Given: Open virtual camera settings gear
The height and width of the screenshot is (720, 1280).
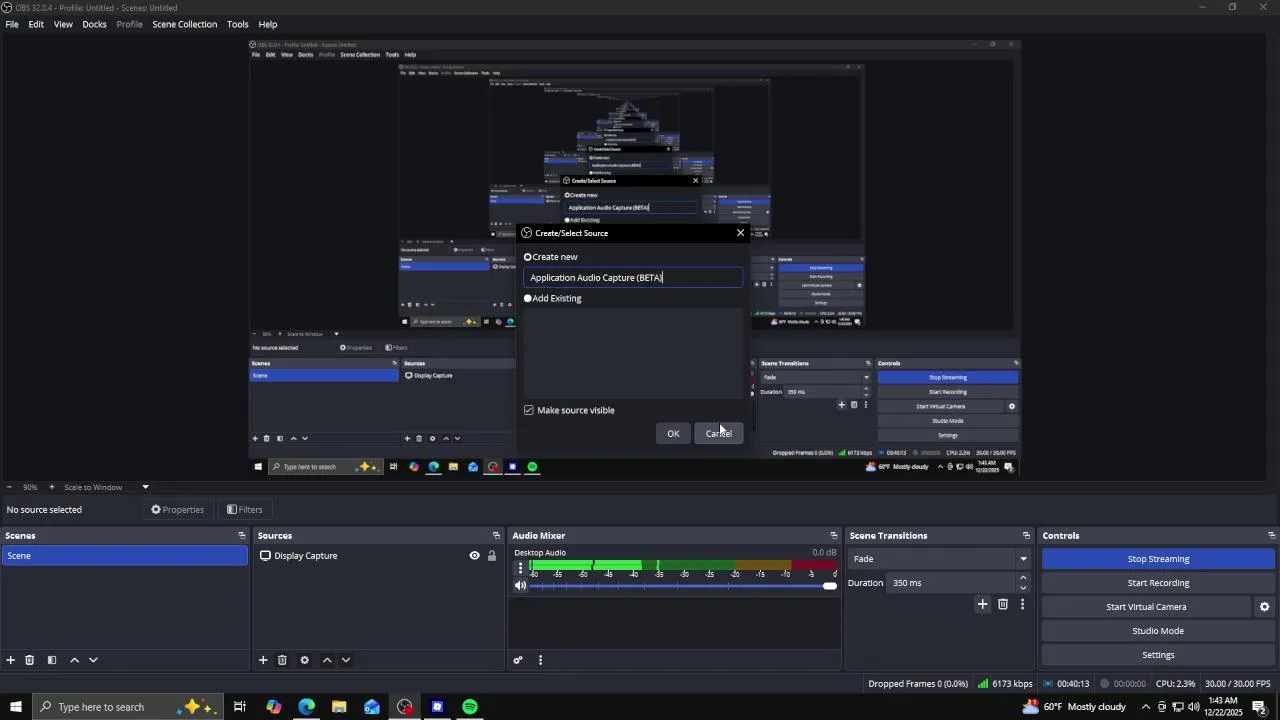Looking at the screenshot, I should click(1264, 607).
